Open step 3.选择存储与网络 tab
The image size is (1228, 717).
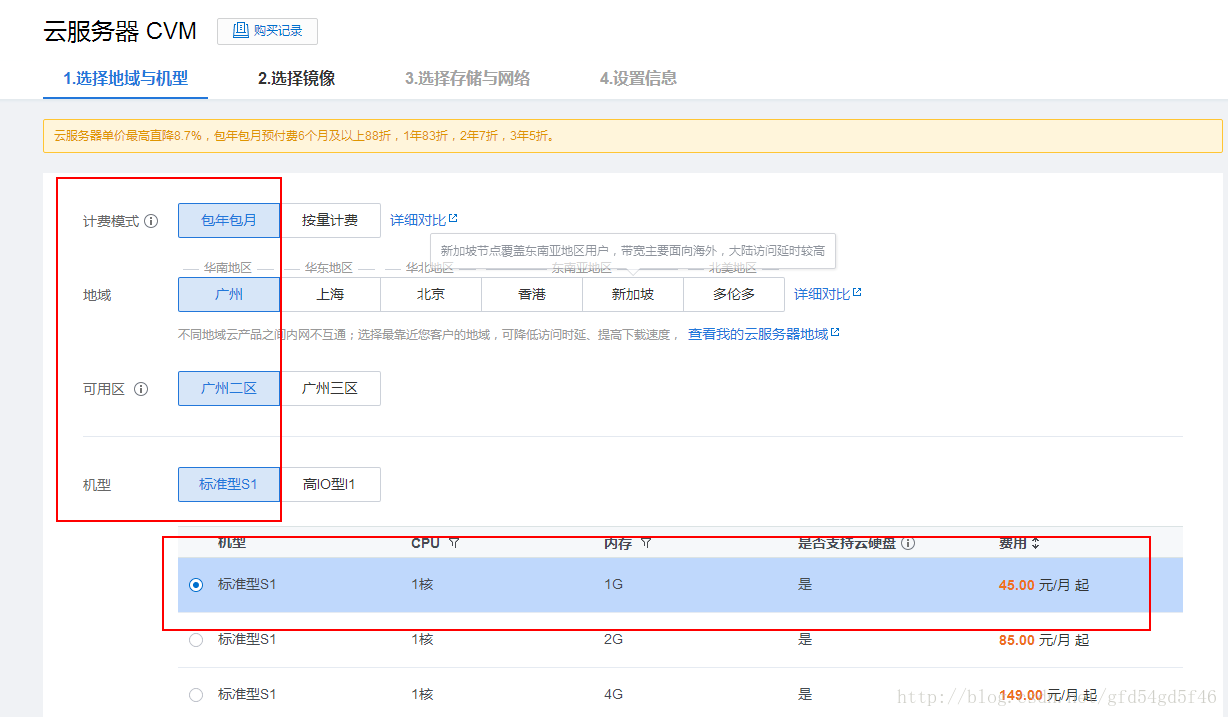(467, 78)
